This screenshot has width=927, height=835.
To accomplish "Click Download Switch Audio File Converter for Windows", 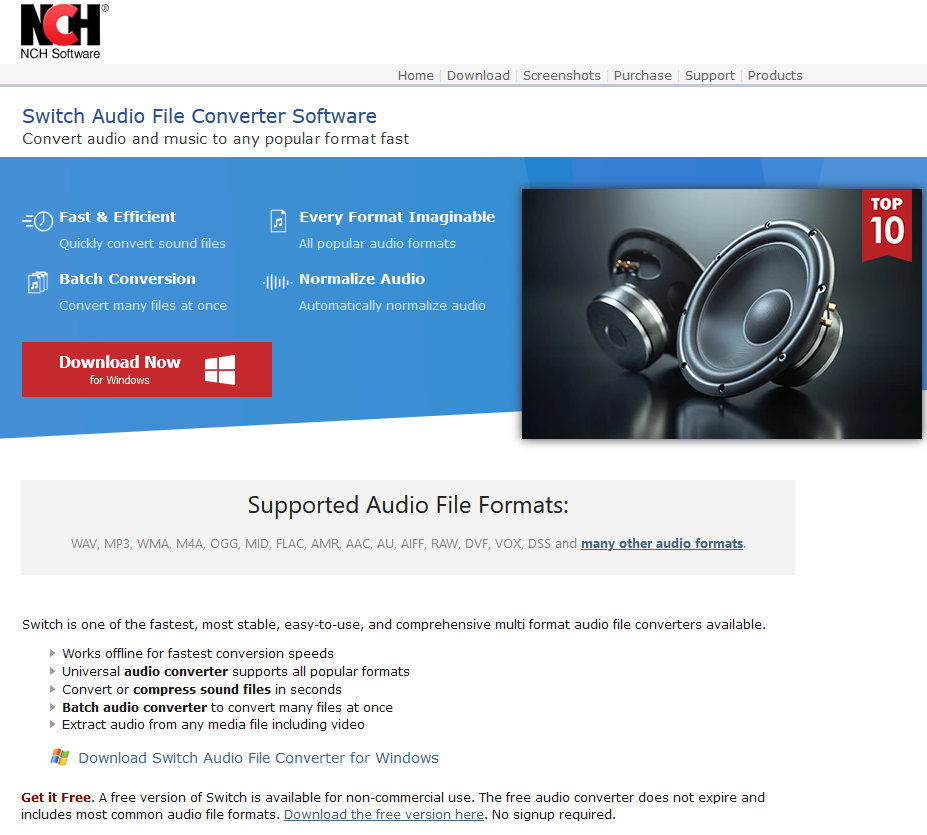I will [x=258, y=758].
